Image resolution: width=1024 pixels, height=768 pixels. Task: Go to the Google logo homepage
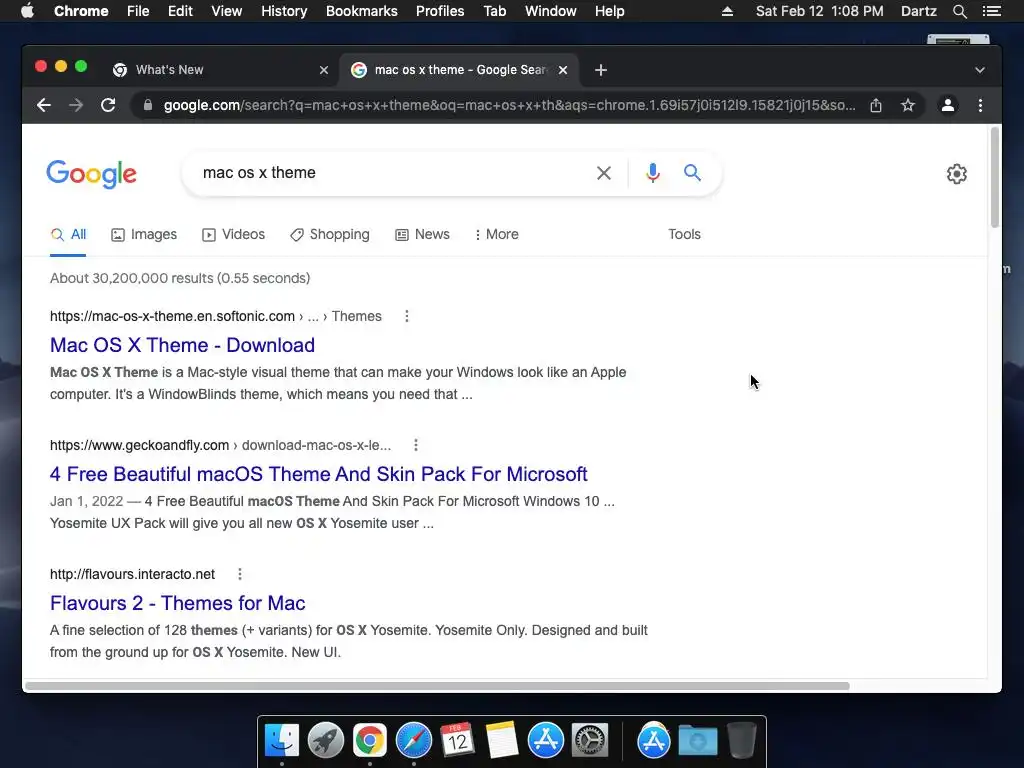coord(91,174)
